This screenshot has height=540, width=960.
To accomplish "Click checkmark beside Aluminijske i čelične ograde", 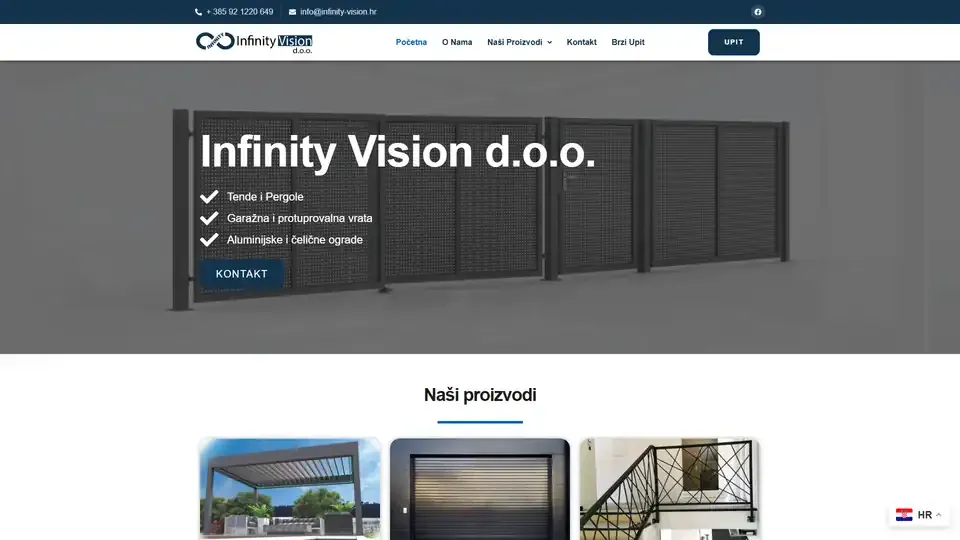I will click(209, 239).
